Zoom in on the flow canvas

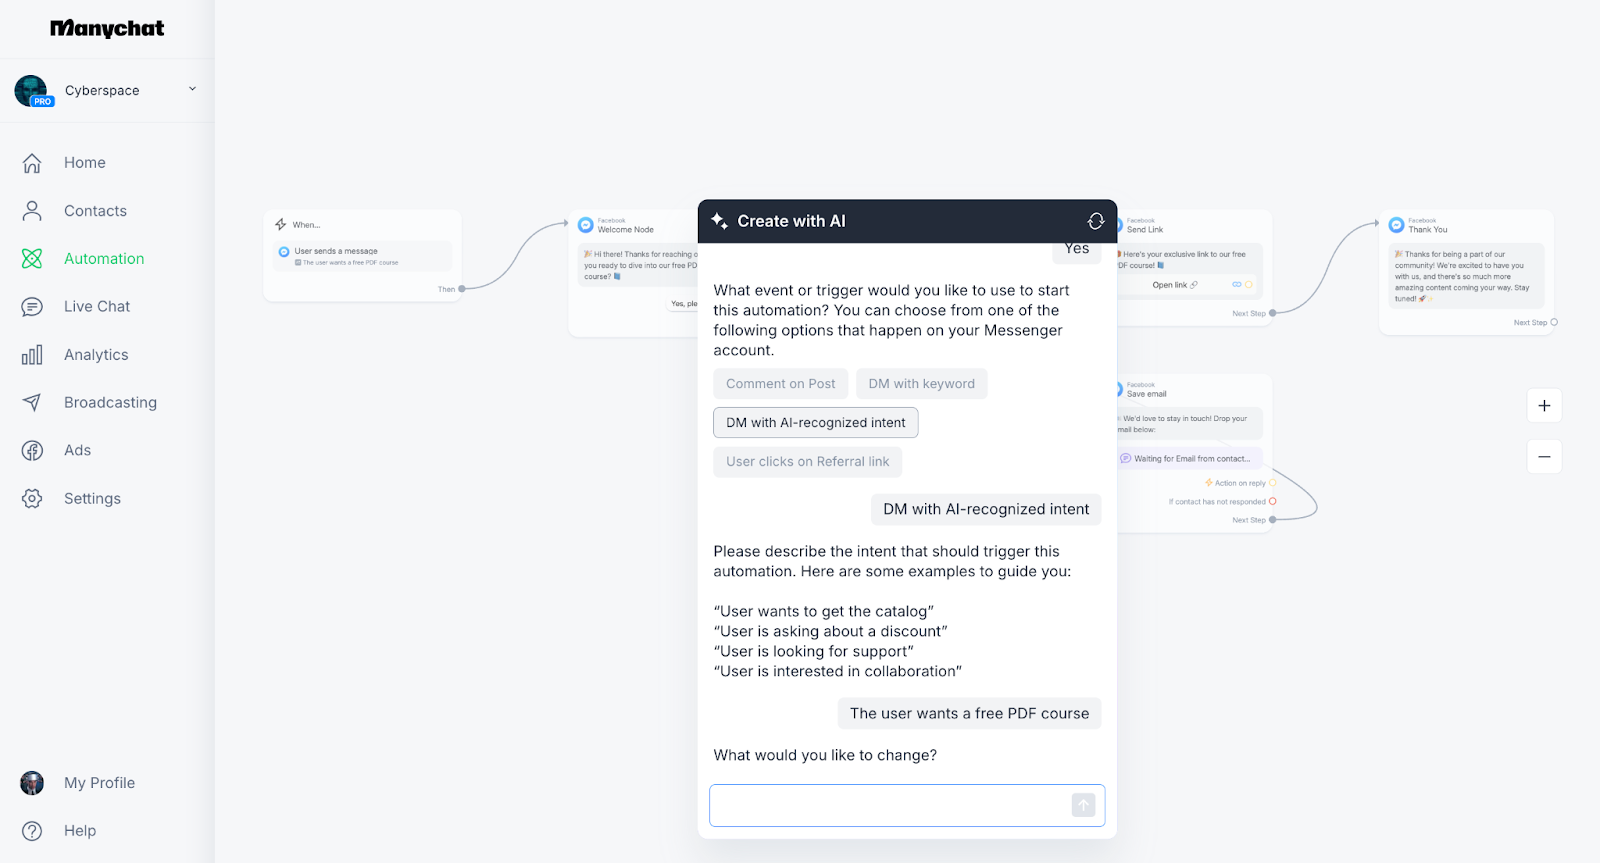(x=1544, y=406)
